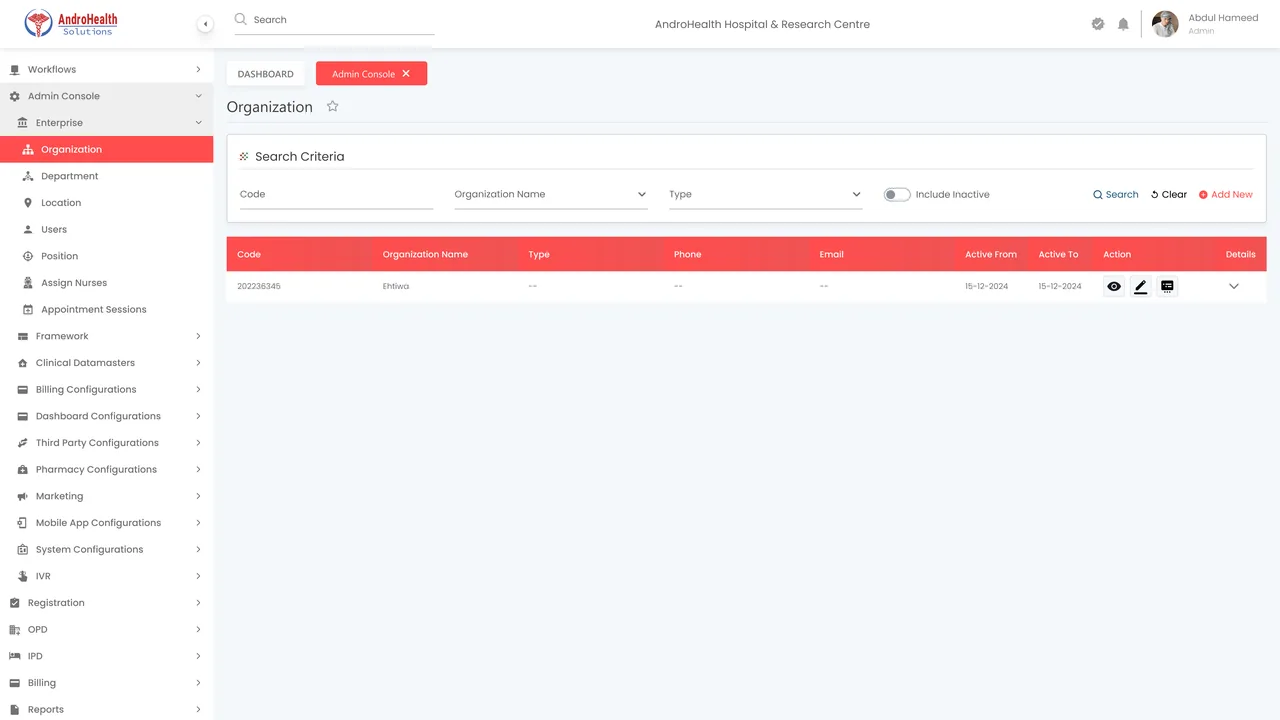Open Department in sidebar
Viewport: 1280px width, 720px height.
[x=106, y=176]
